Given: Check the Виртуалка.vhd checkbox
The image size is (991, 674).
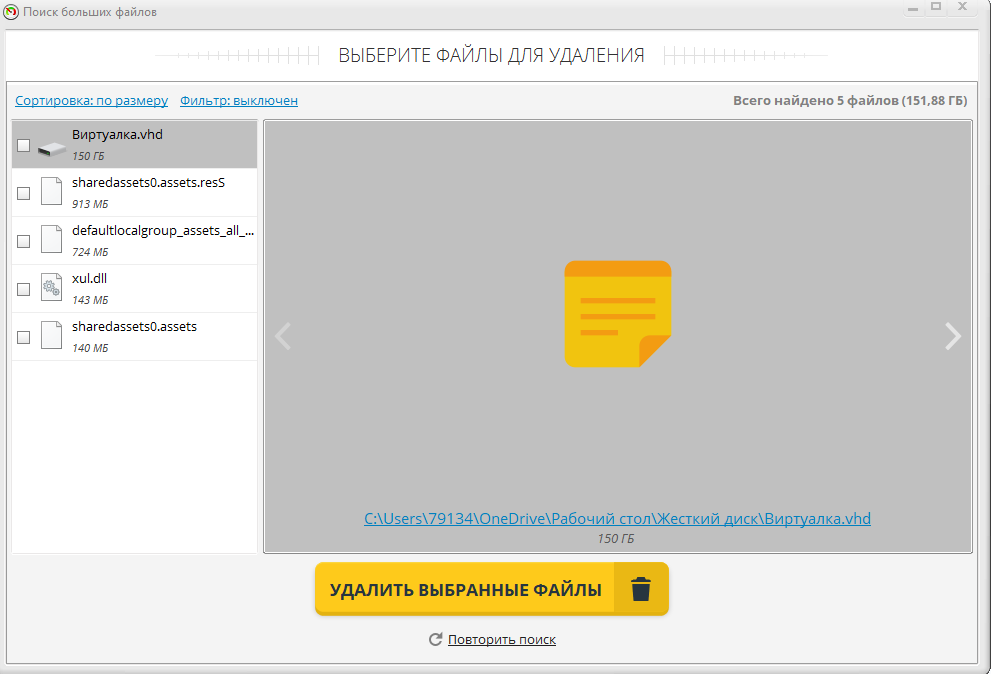Looking at the screenshot, I should click(23, 145).
